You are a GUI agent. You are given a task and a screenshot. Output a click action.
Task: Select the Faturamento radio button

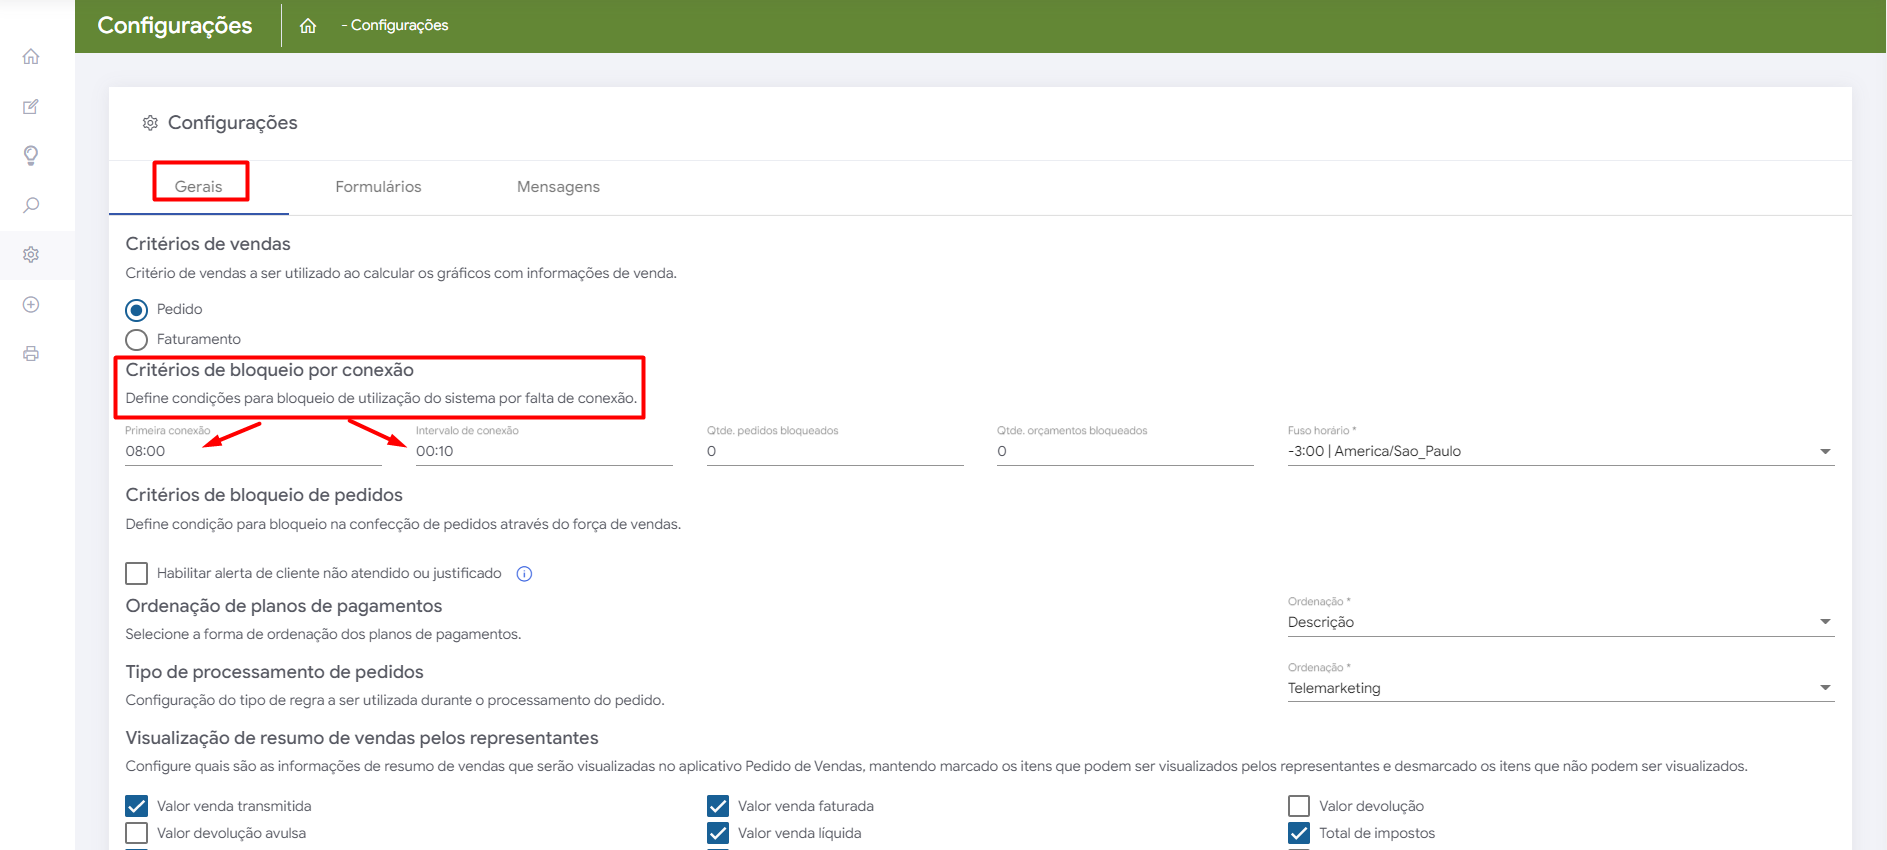[137, 340]
